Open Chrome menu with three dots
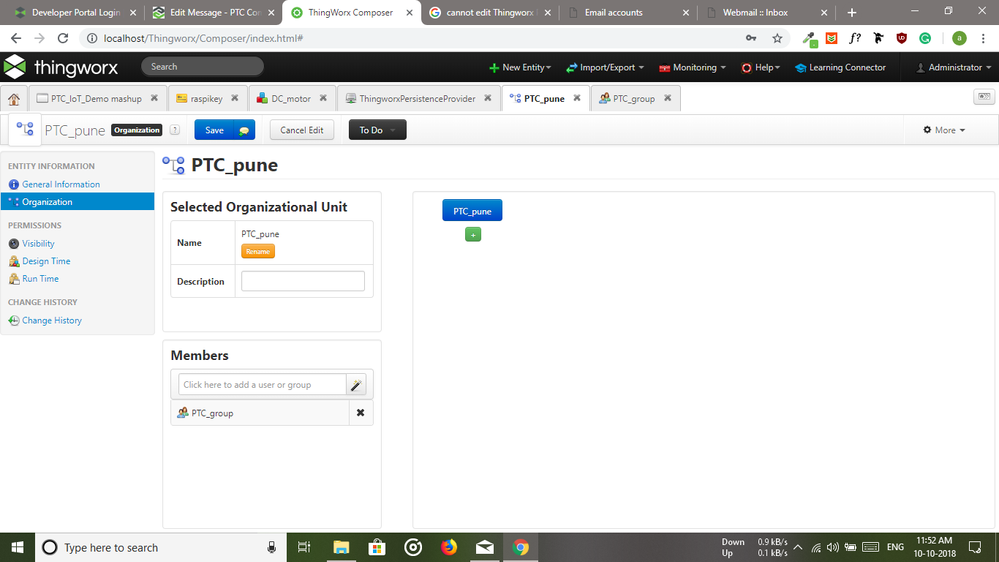 [984, 38]
